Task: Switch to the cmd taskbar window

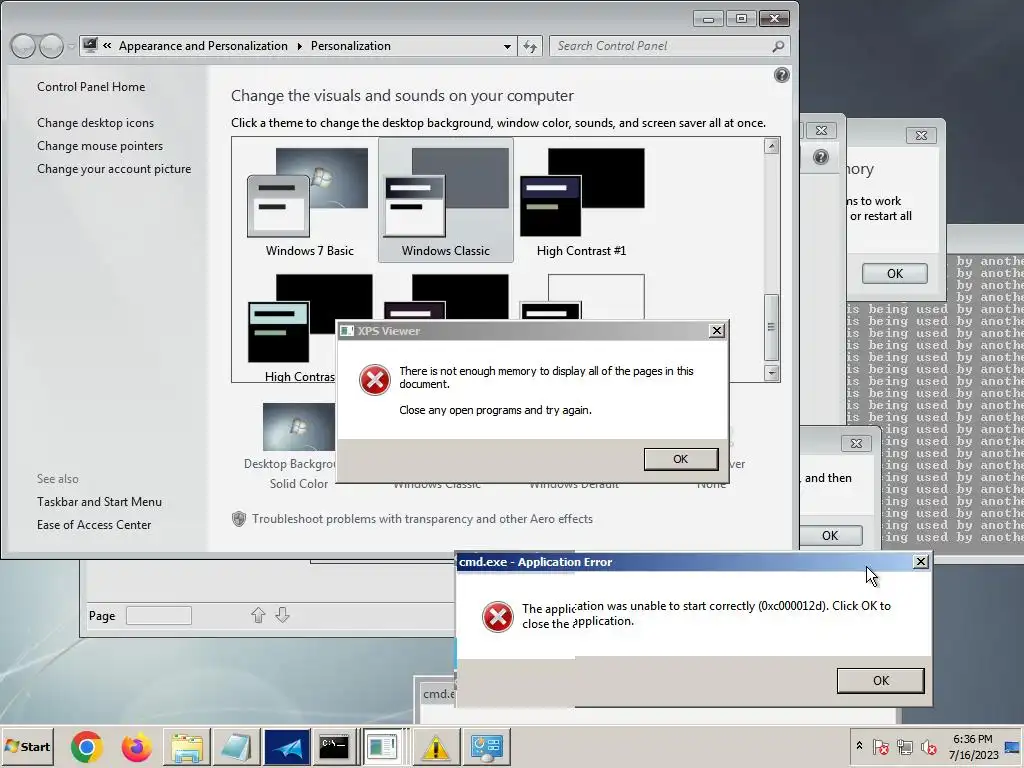Action: pyautogui.click(x=334, y=747)
